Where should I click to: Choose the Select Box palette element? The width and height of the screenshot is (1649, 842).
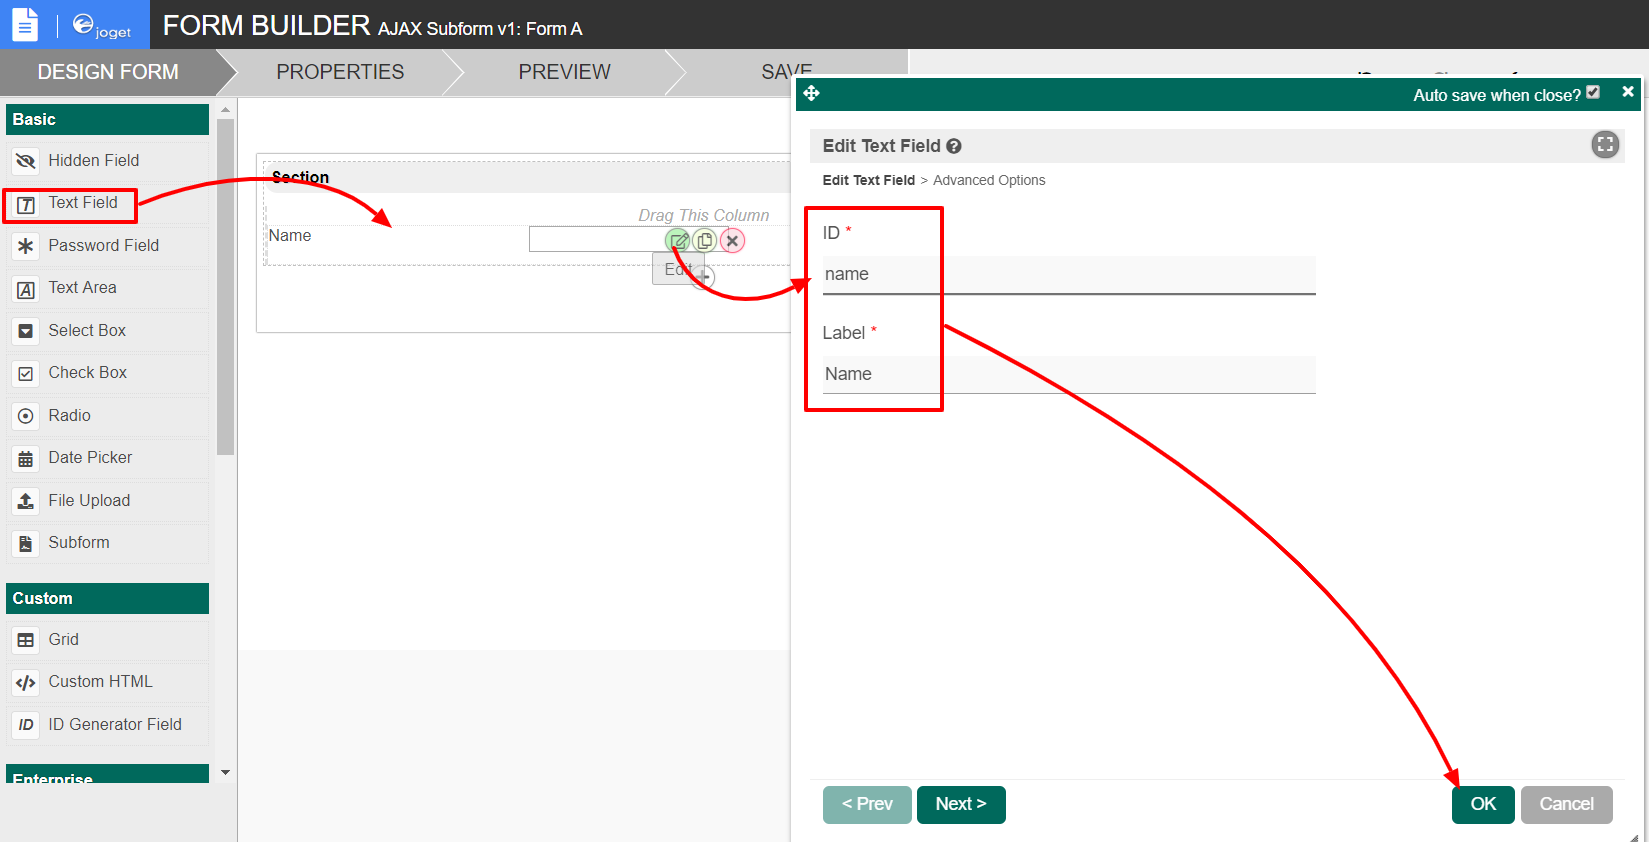click(87, 331)
